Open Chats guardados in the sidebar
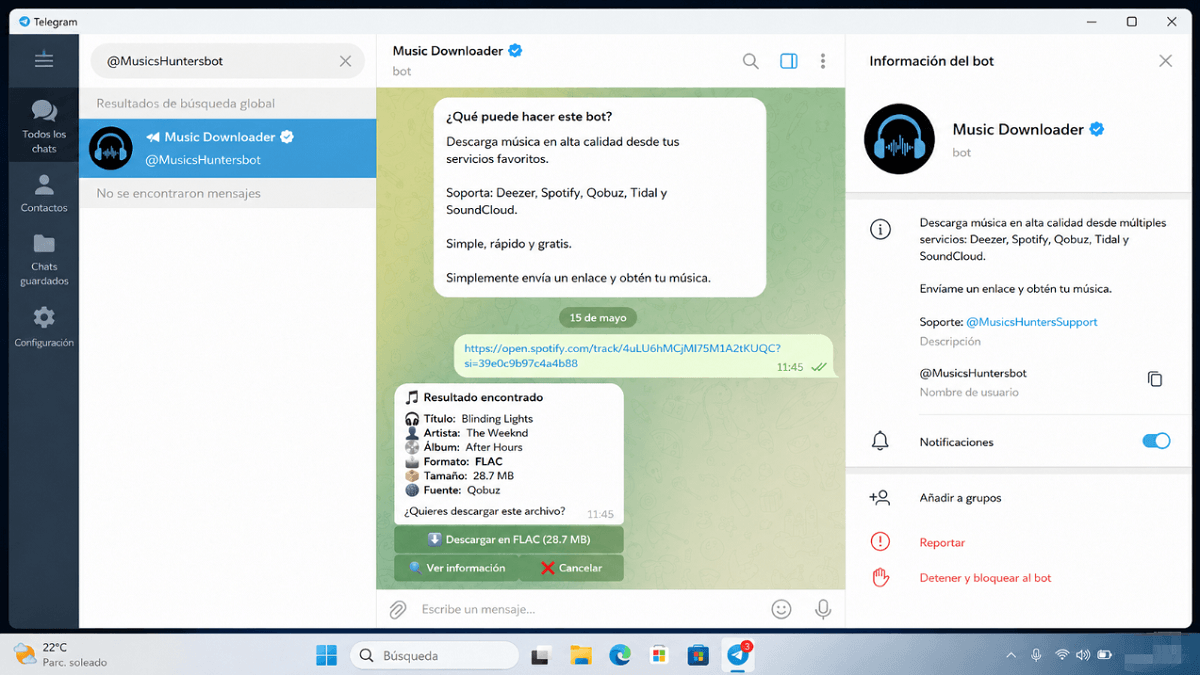The height and width of the screenshot is (675, 1200). pyautogui.click(x=44, y=260)
